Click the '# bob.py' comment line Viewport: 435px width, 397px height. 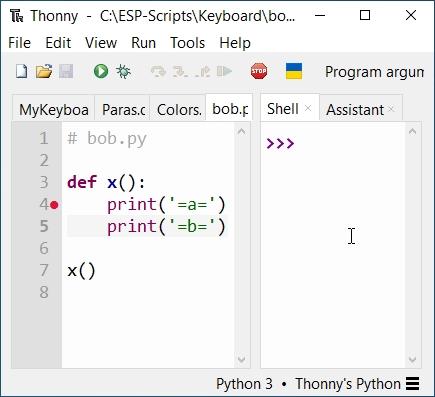pos(107,139)
